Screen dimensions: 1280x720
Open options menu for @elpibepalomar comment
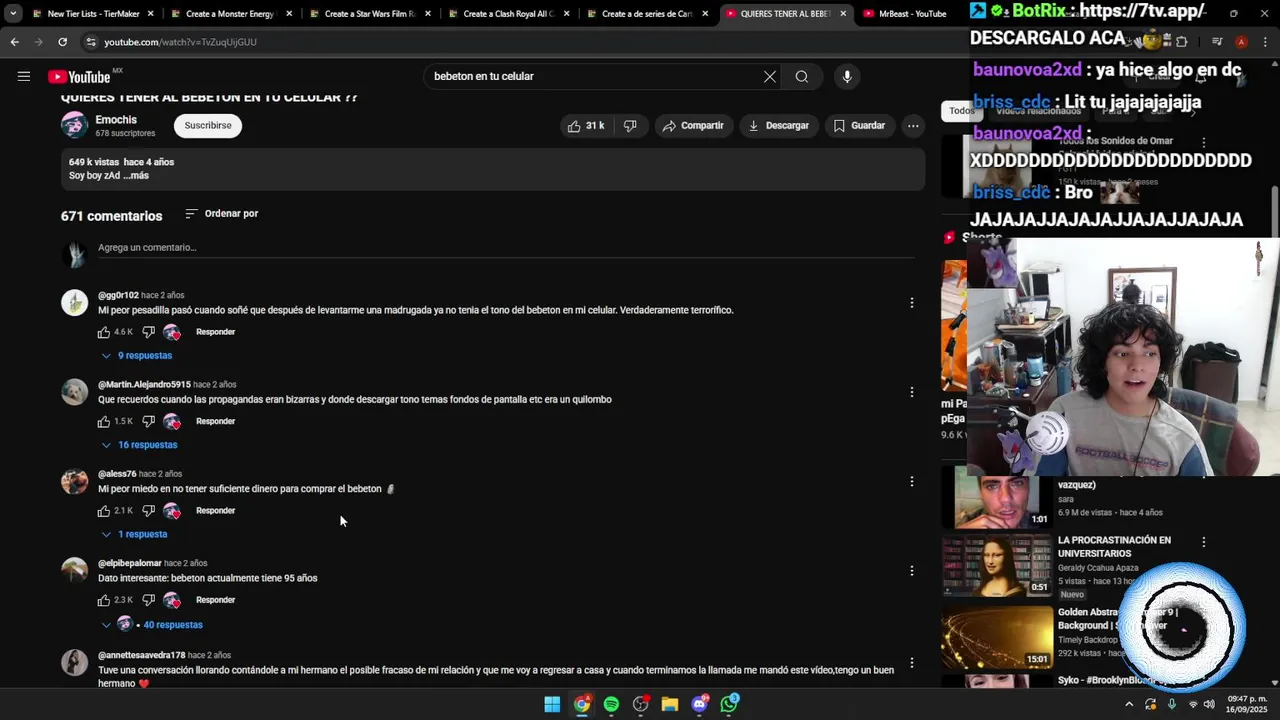click(911, 571)
